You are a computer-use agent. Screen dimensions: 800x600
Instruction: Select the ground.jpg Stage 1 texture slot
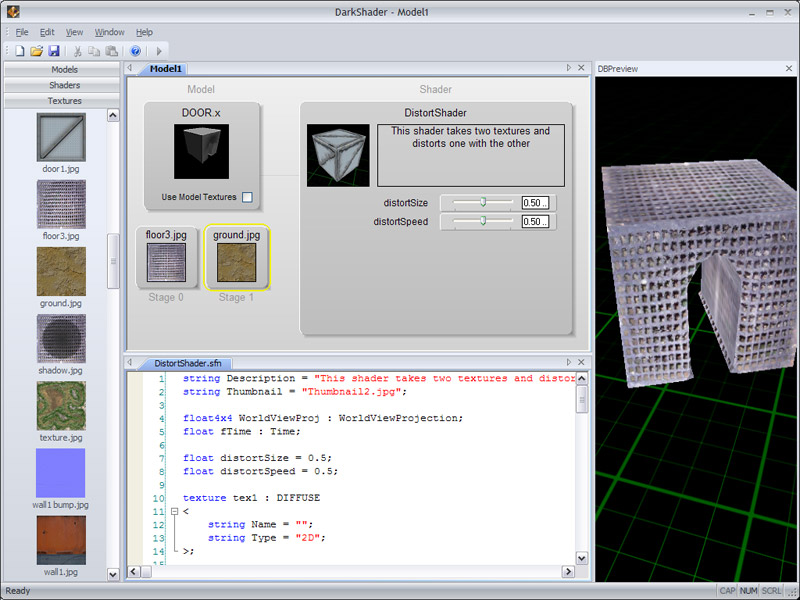tap(237, 262)
